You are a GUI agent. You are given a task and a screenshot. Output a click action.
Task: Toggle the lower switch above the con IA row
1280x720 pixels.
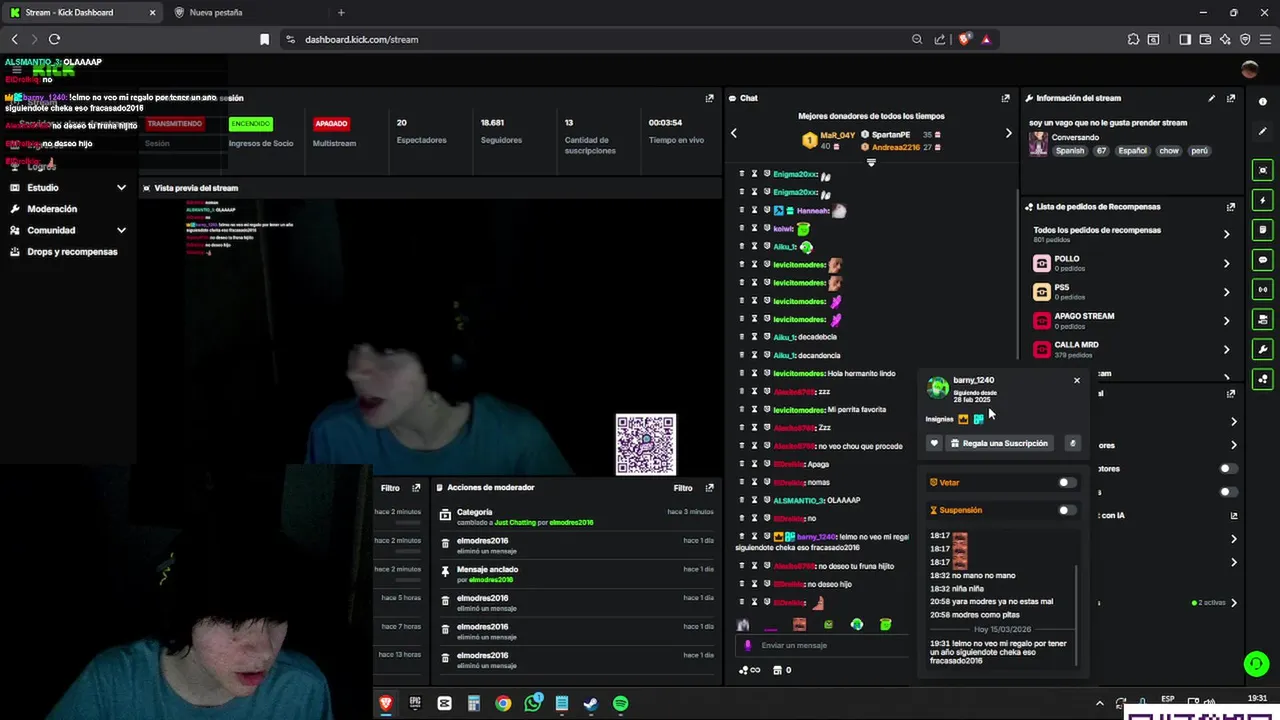click(x=1228, y=492)
